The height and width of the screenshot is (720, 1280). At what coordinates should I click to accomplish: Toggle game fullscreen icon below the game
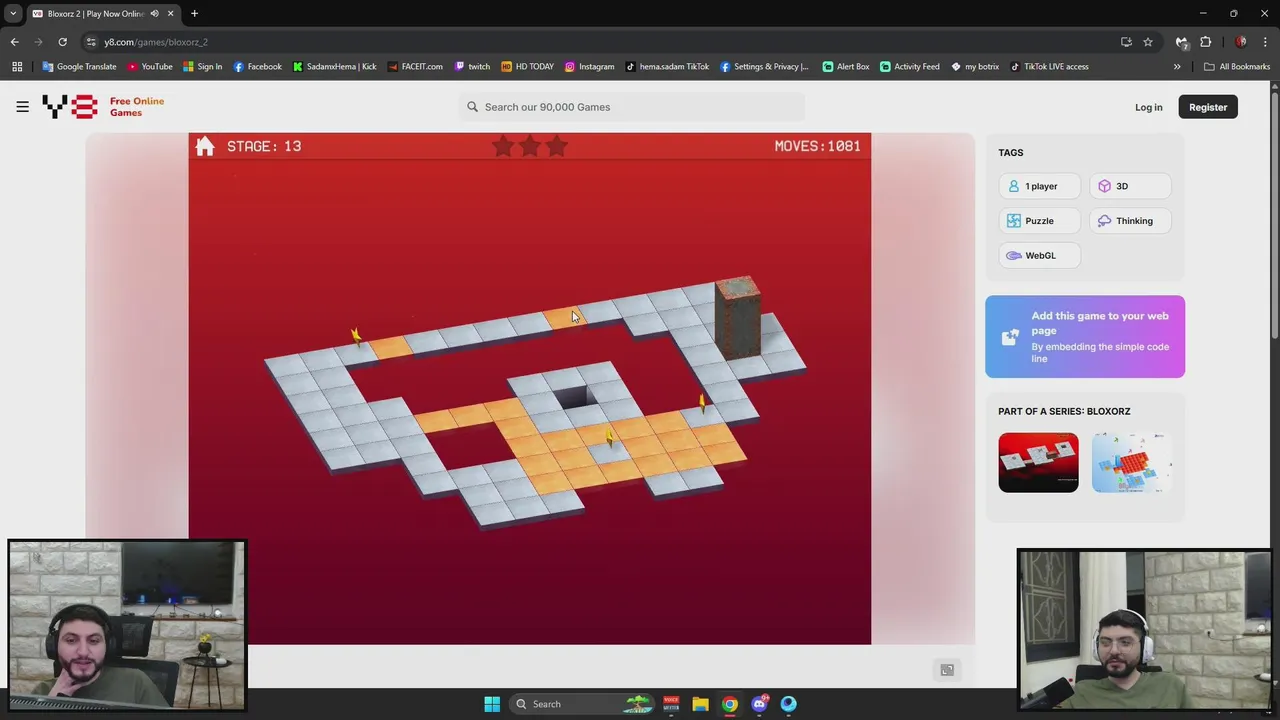[947, 670]
